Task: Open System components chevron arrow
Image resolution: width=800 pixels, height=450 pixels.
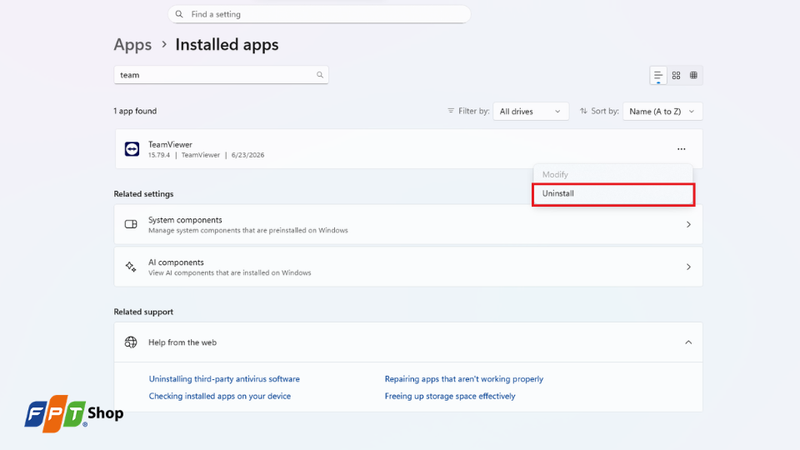Action: pos(688,224)
